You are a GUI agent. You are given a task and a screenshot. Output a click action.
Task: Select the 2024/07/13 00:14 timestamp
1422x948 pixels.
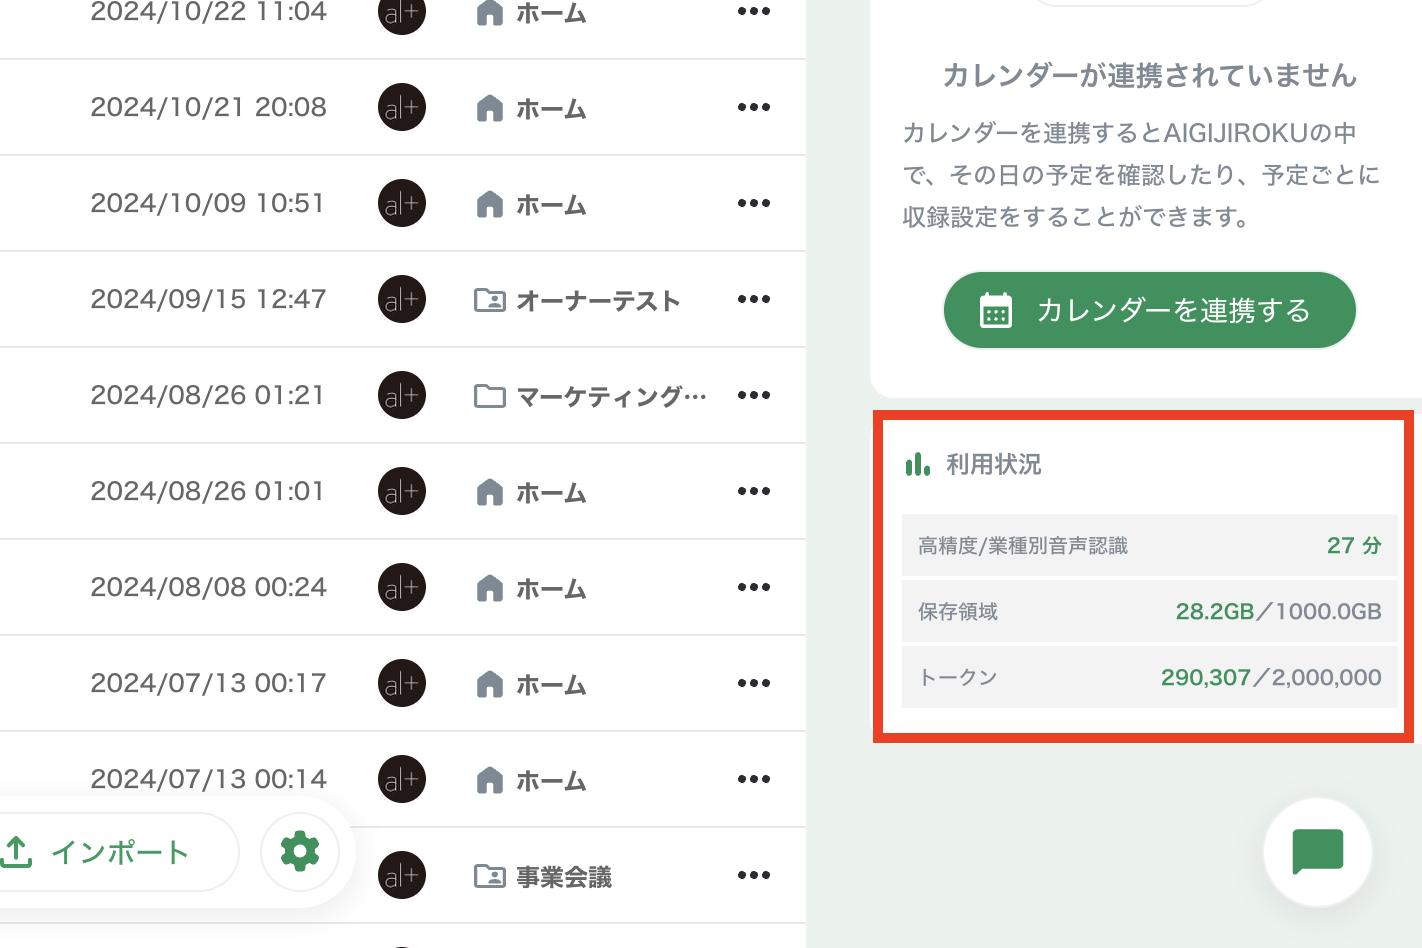[208, 779]
